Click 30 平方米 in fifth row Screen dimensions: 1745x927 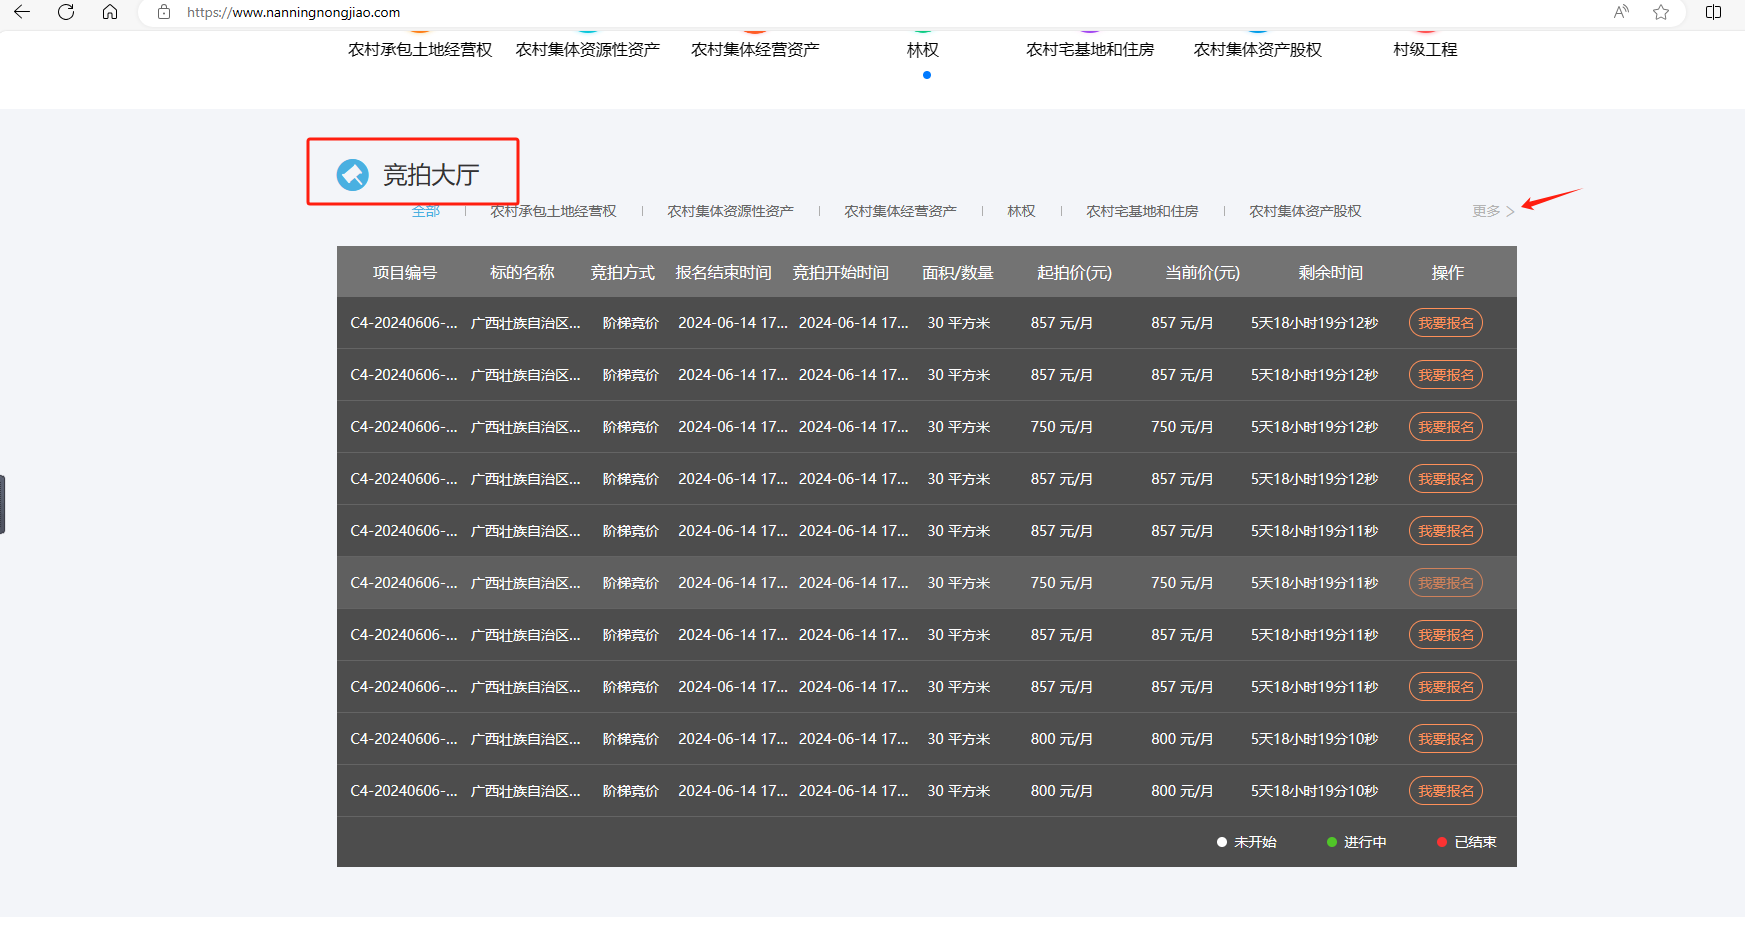[x=958, y=531]
